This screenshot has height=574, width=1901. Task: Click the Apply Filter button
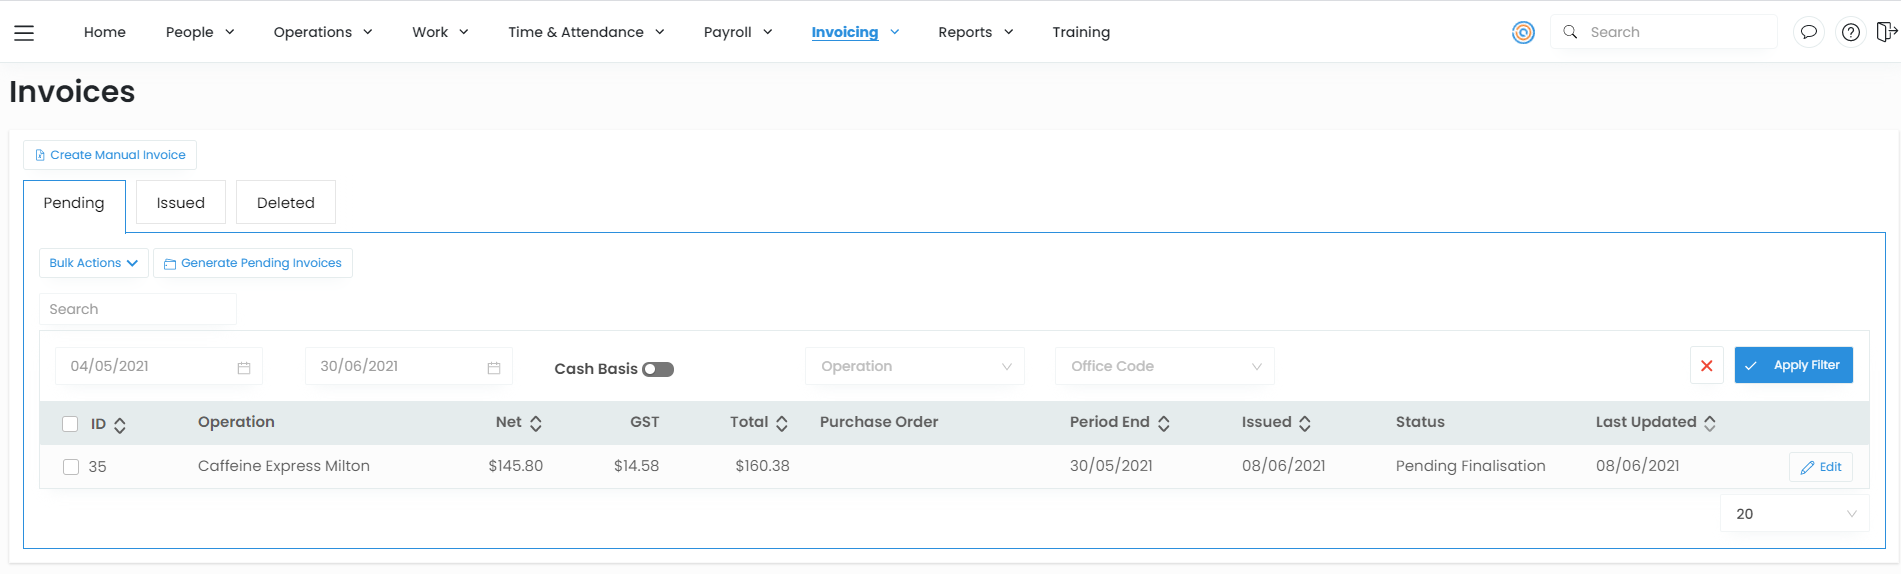point(1793,365)
